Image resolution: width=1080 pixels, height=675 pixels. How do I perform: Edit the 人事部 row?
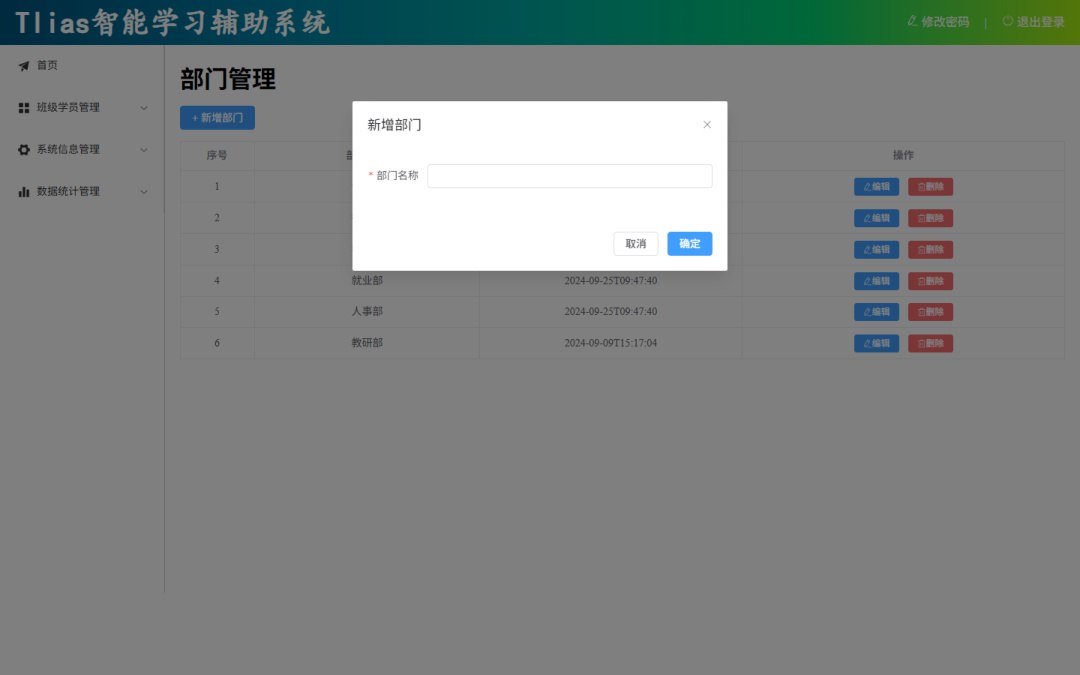pos(876,312)
